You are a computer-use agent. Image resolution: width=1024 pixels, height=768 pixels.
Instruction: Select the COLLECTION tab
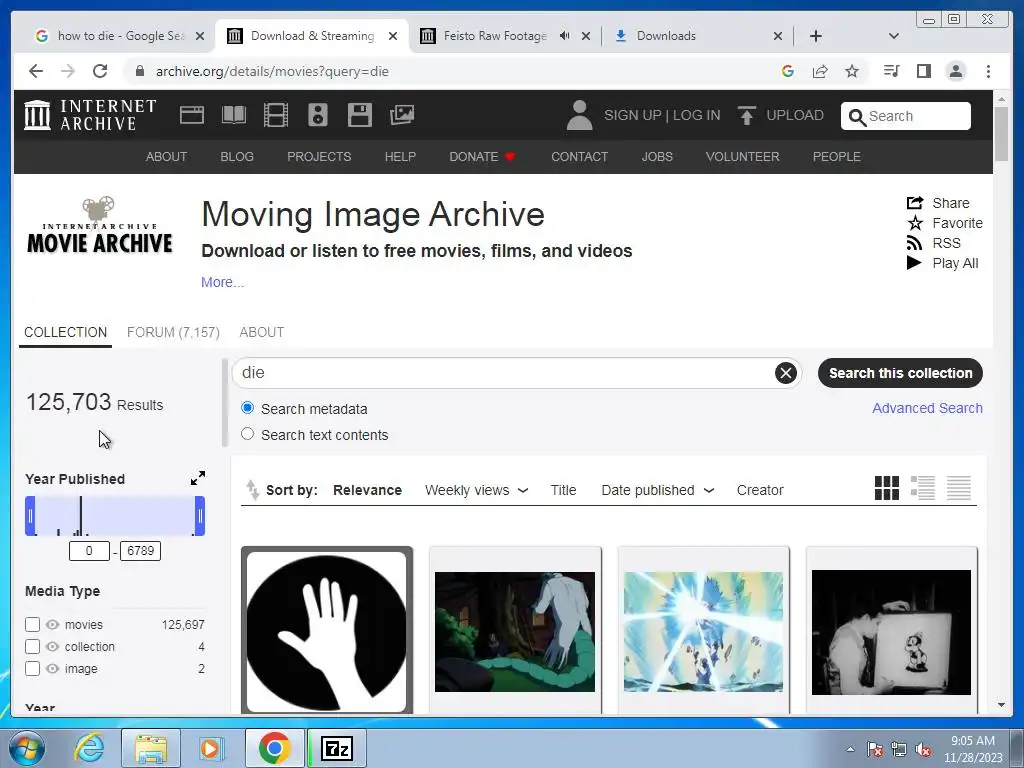coord(65,332)
